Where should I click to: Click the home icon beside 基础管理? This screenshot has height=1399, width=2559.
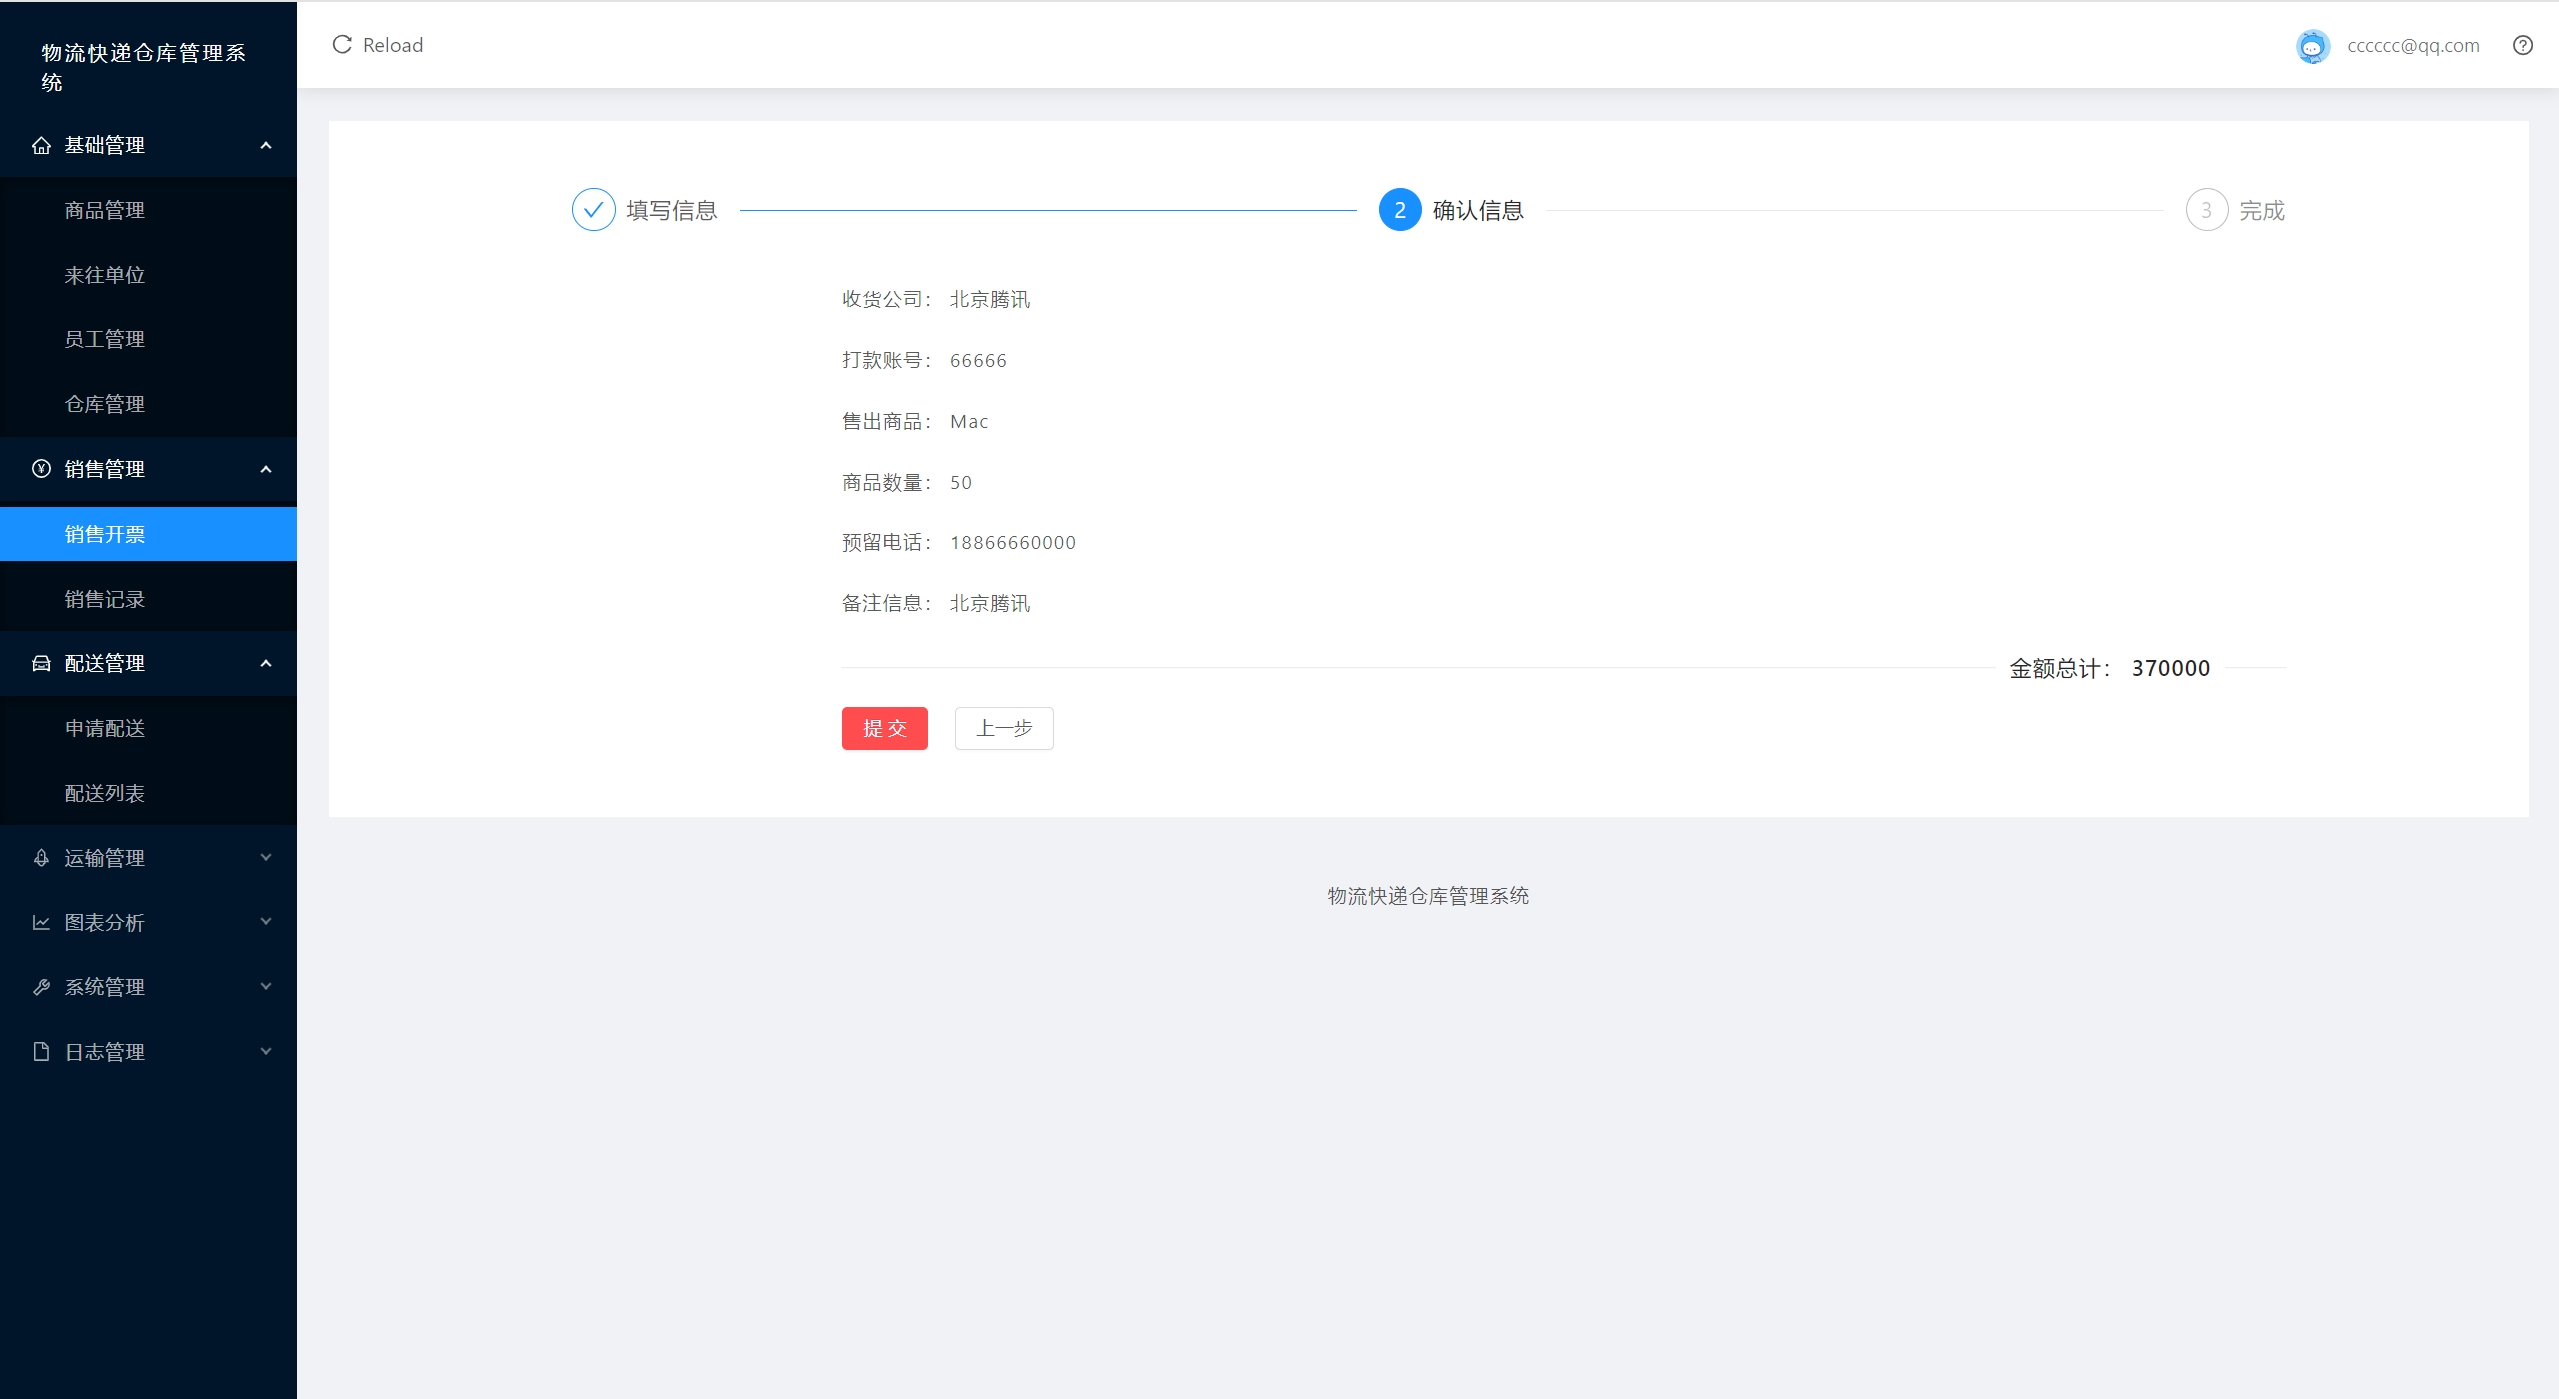pos(41,146)
